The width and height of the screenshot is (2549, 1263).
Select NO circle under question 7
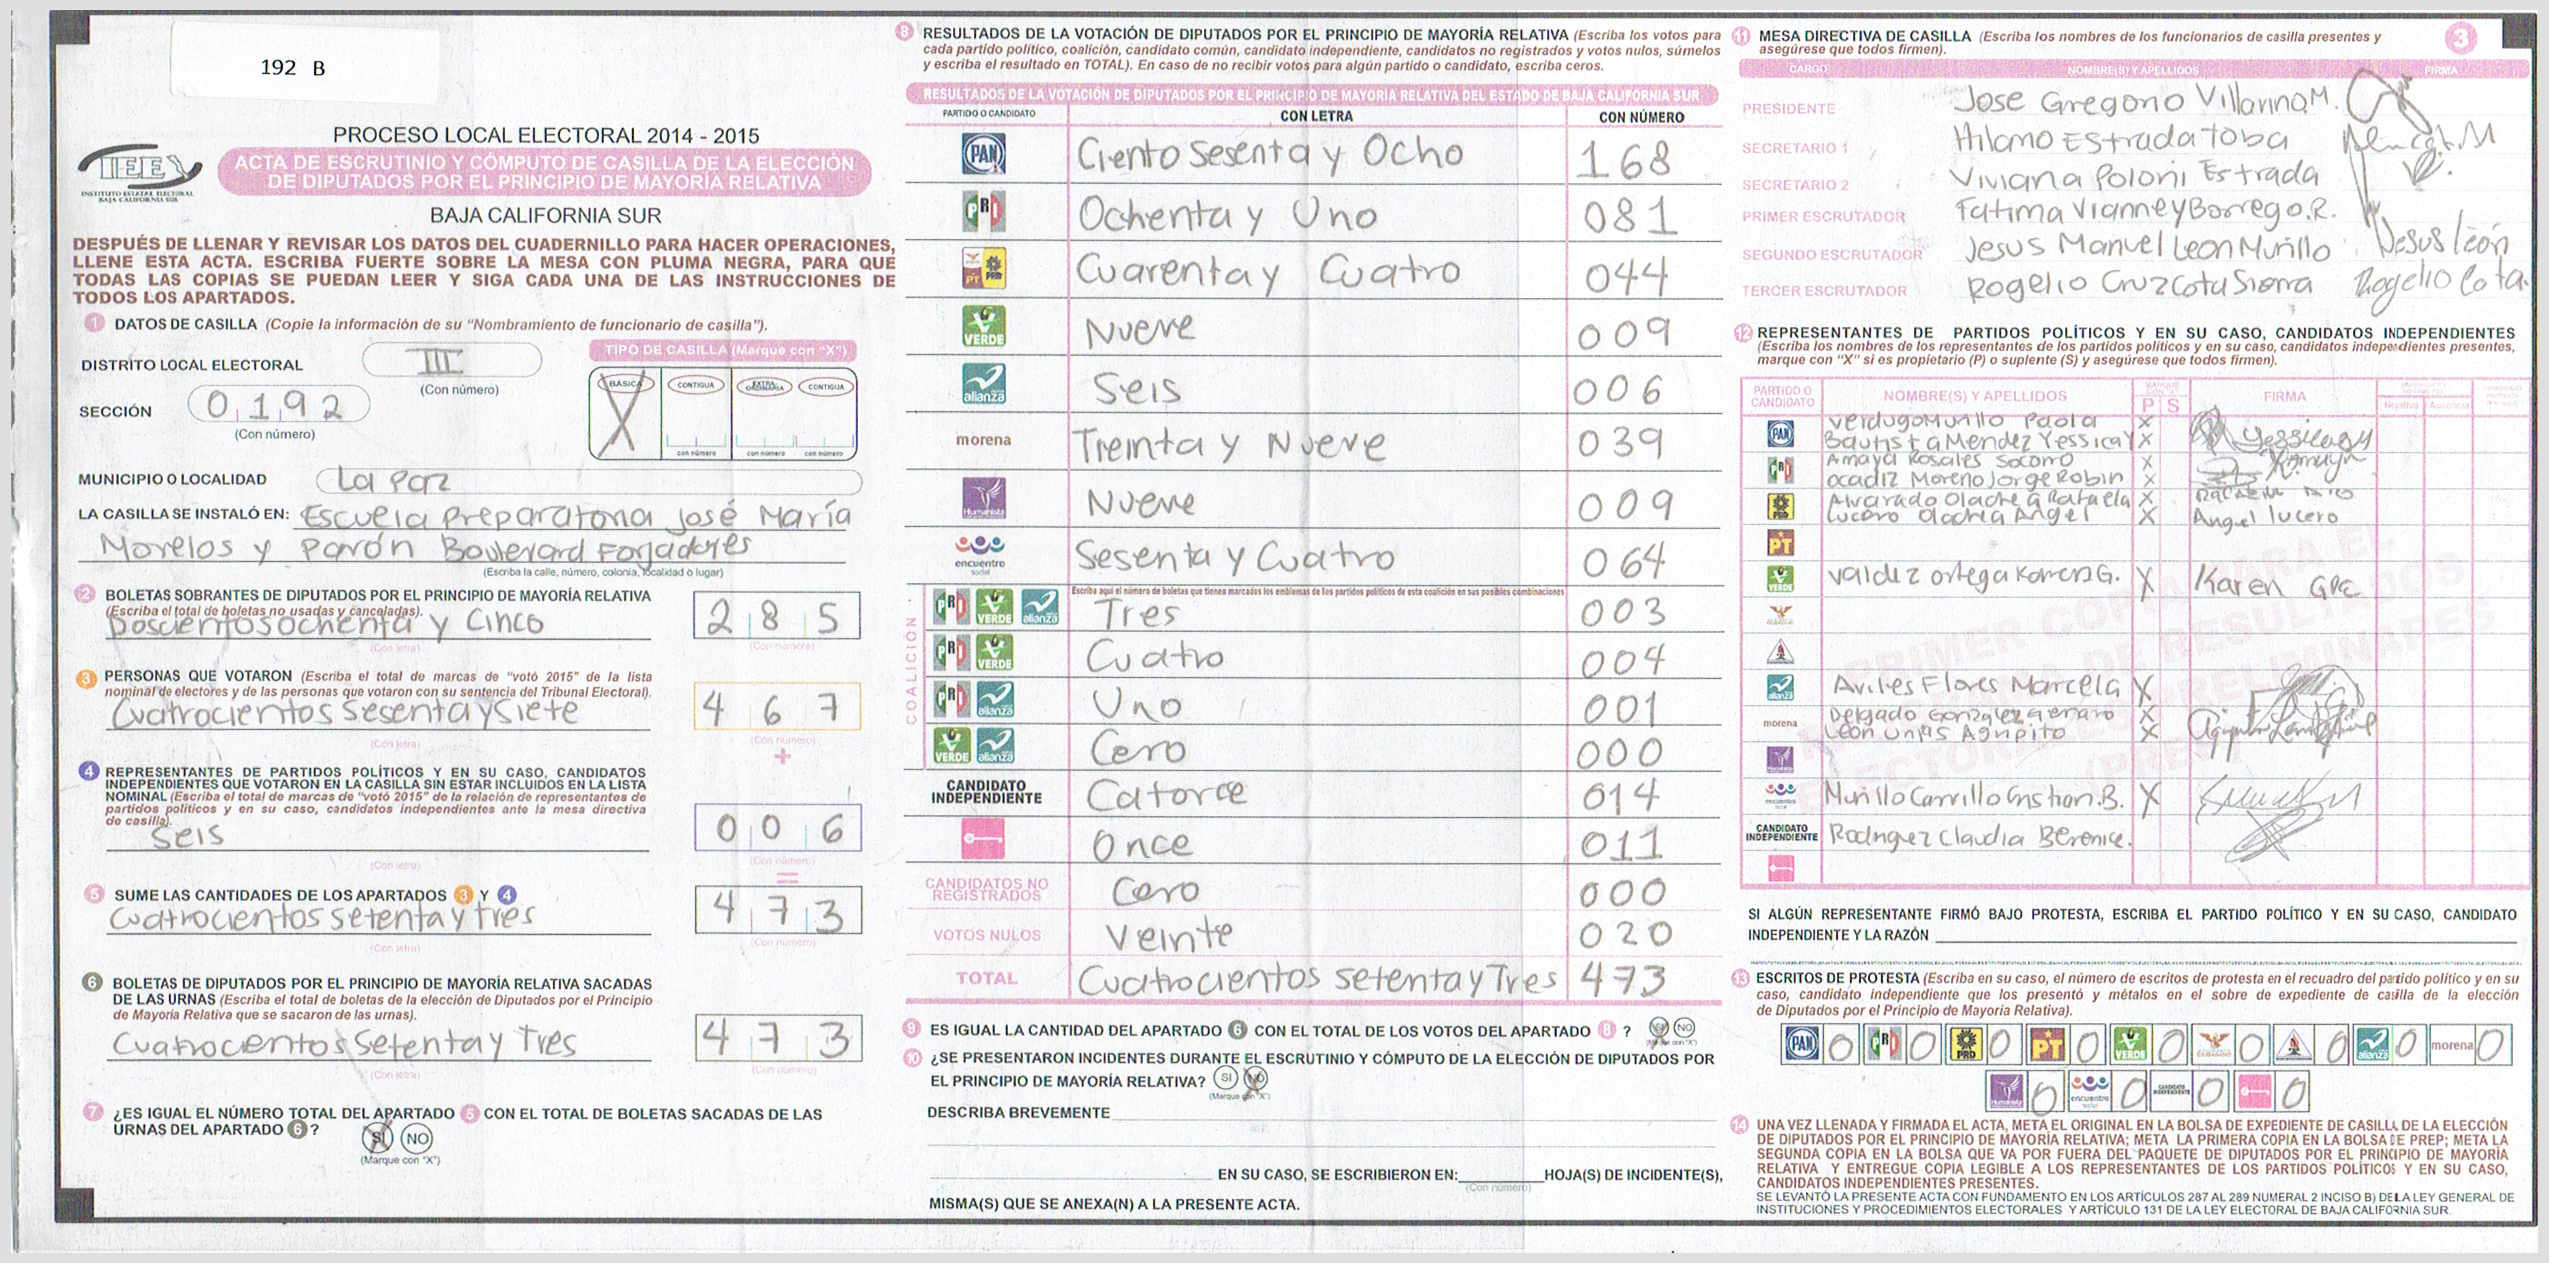tap(417, 1138)
